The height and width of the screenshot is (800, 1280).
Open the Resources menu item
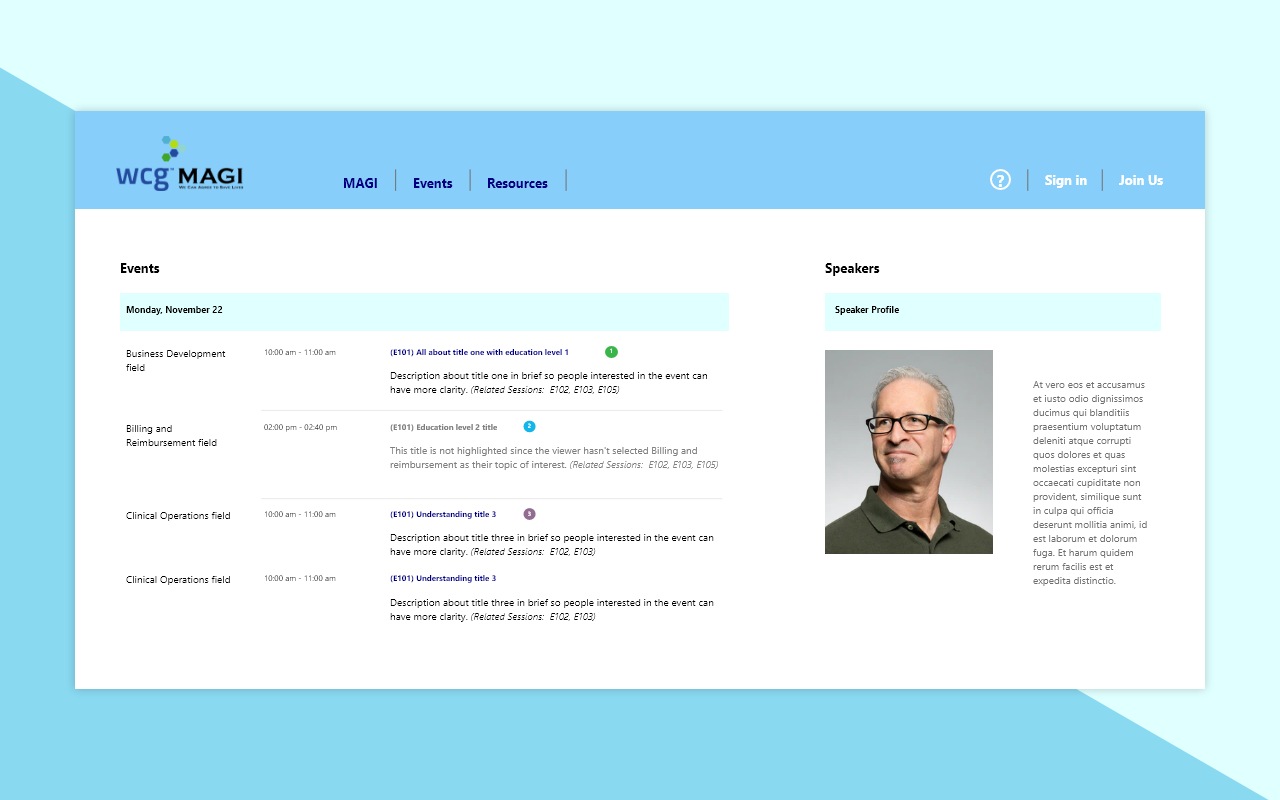pyautogui.click(x=517, y=183)
